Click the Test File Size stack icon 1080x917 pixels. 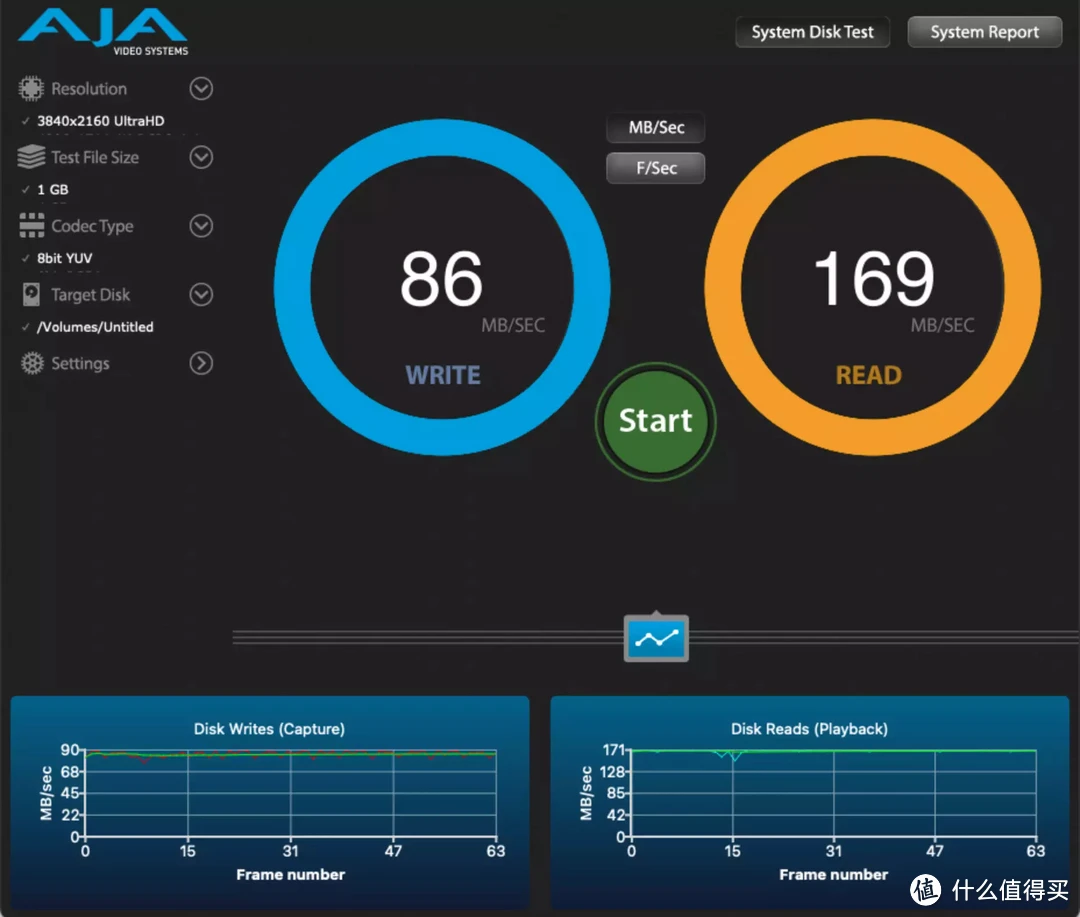[x=31, y=157]
